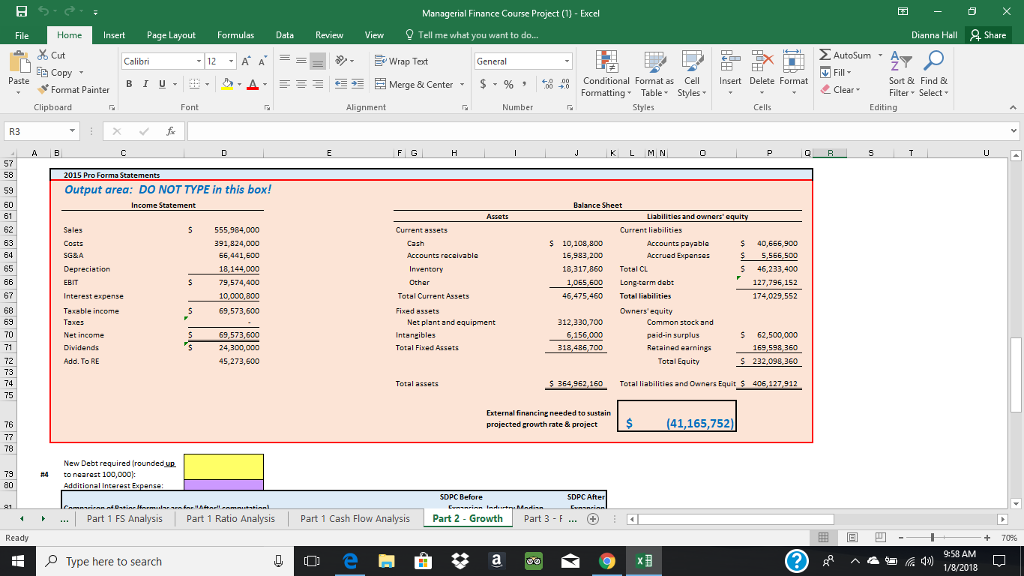Click Tell me what you want to do
This screenshot has height=576, width=1024.
[x=472, y=35]
